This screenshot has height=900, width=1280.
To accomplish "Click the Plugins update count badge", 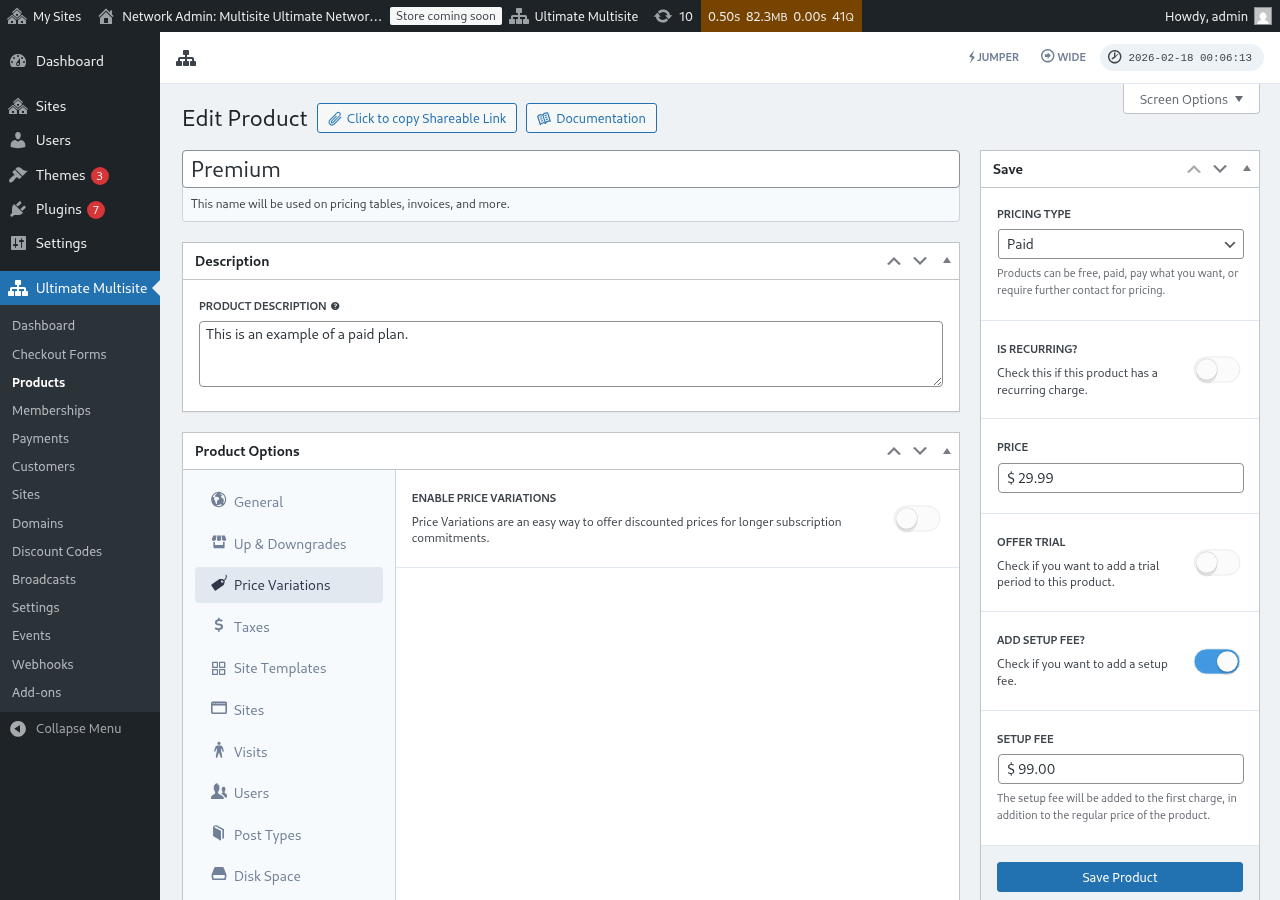I will coord(95,210).
